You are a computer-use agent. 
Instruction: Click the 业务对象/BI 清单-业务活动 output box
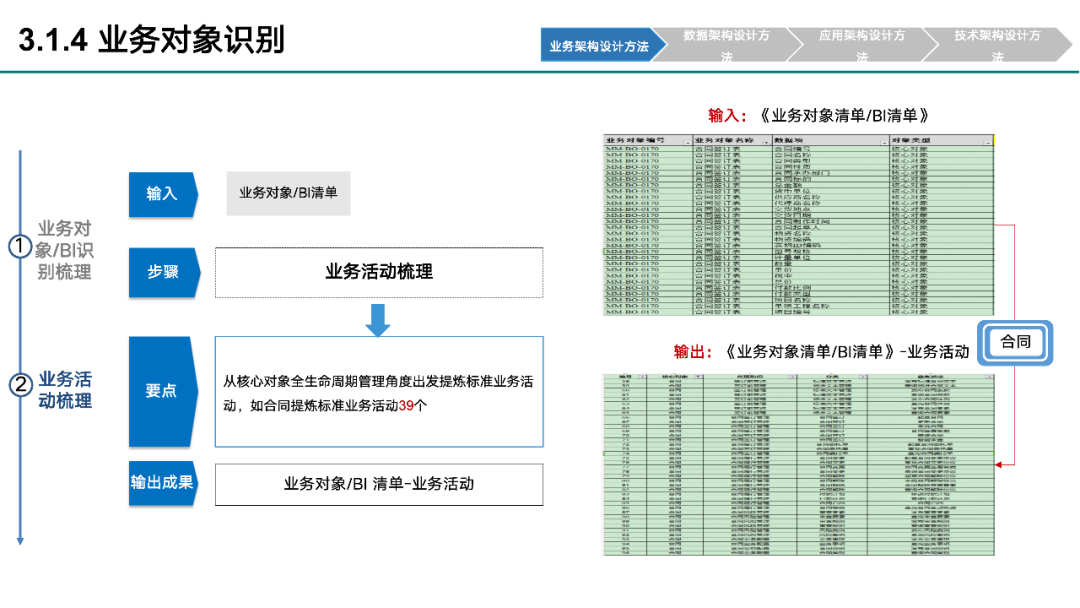pyautogui.click(x=379, y=484)
